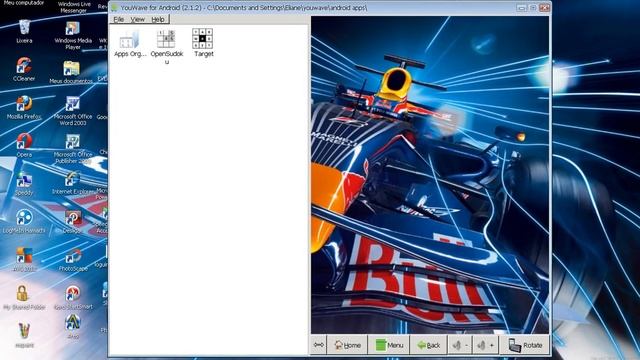Select the Kies StartSmart desktop icon

[x=73, y=297]
